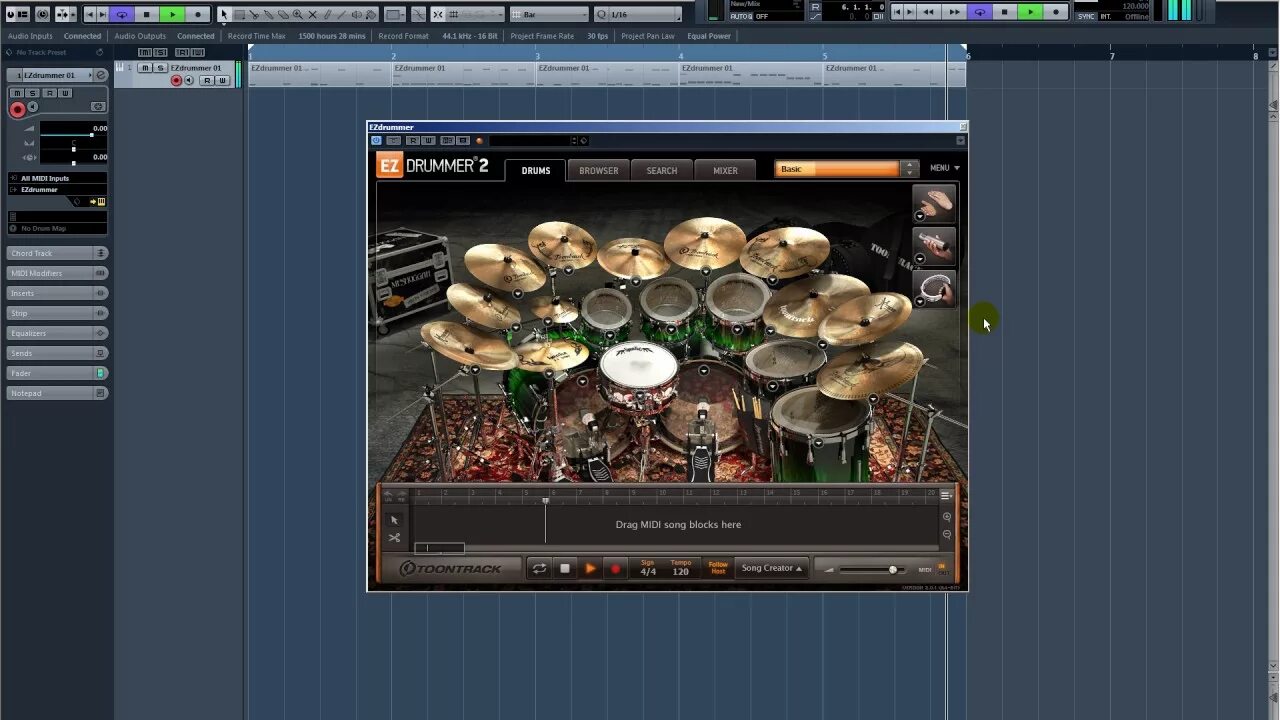
Task: Click the No Drum Map selector
Action: [57, 229]
